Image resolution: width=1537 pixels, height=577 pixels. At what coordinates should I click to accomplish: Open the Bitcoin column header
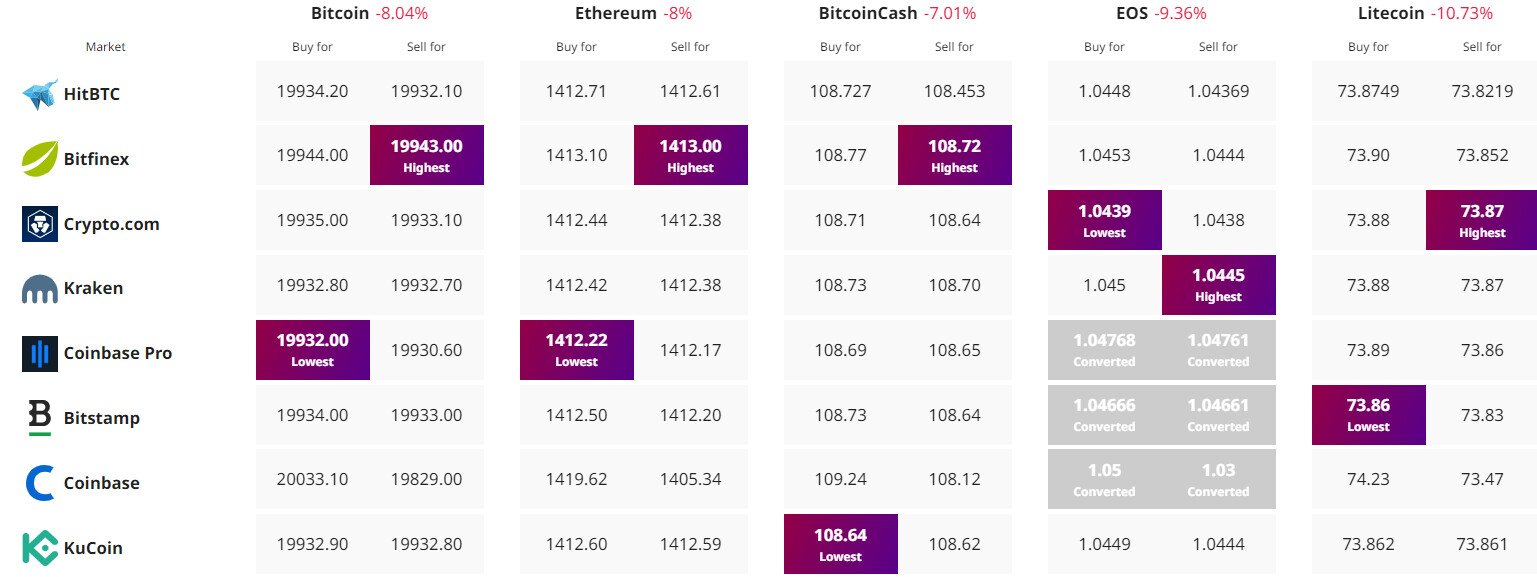[x=340, y=14]
